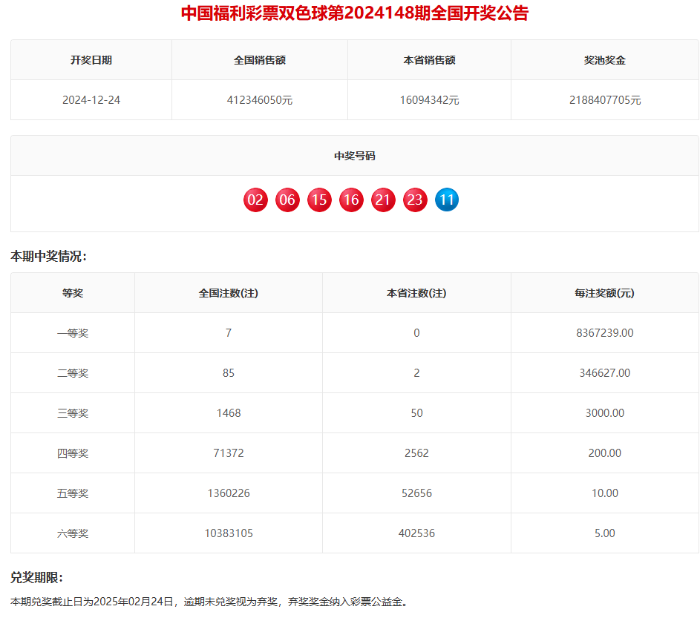Click the 一等奖 row label
Image resolution: width=700 pixels, height=635 pixels.
pyautogui.click(x=73, y=333)
